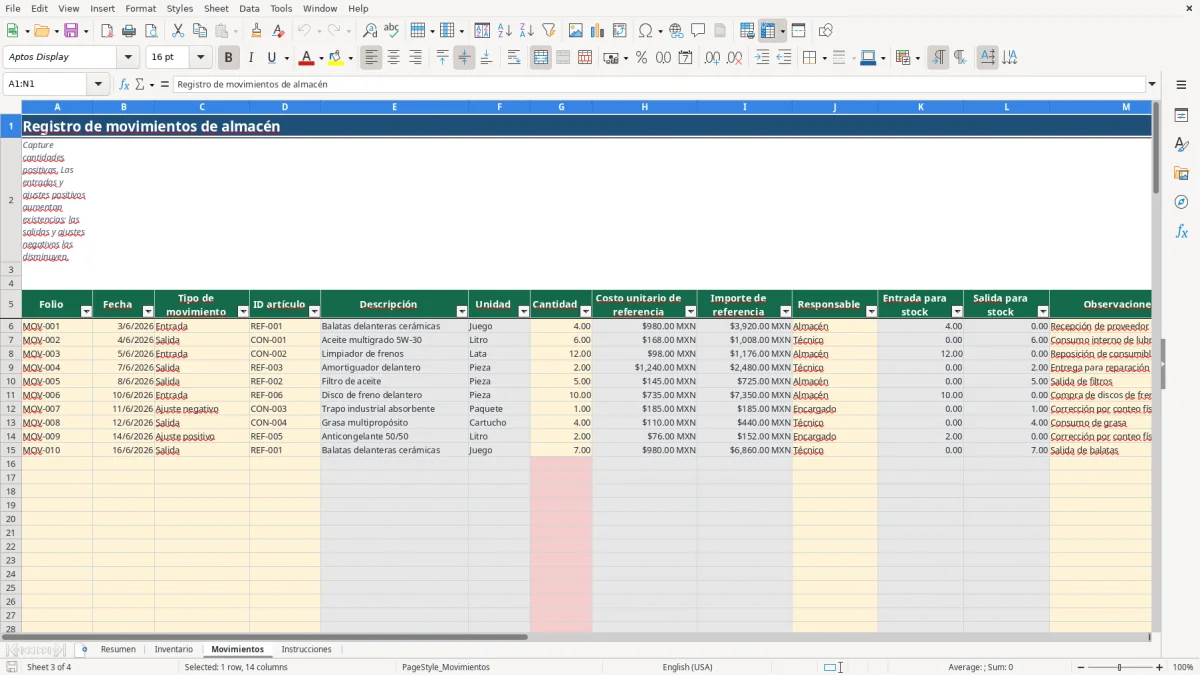Open the font size dropdown
The height and width of the screenshot is (675, 1200).
[200, 57]
